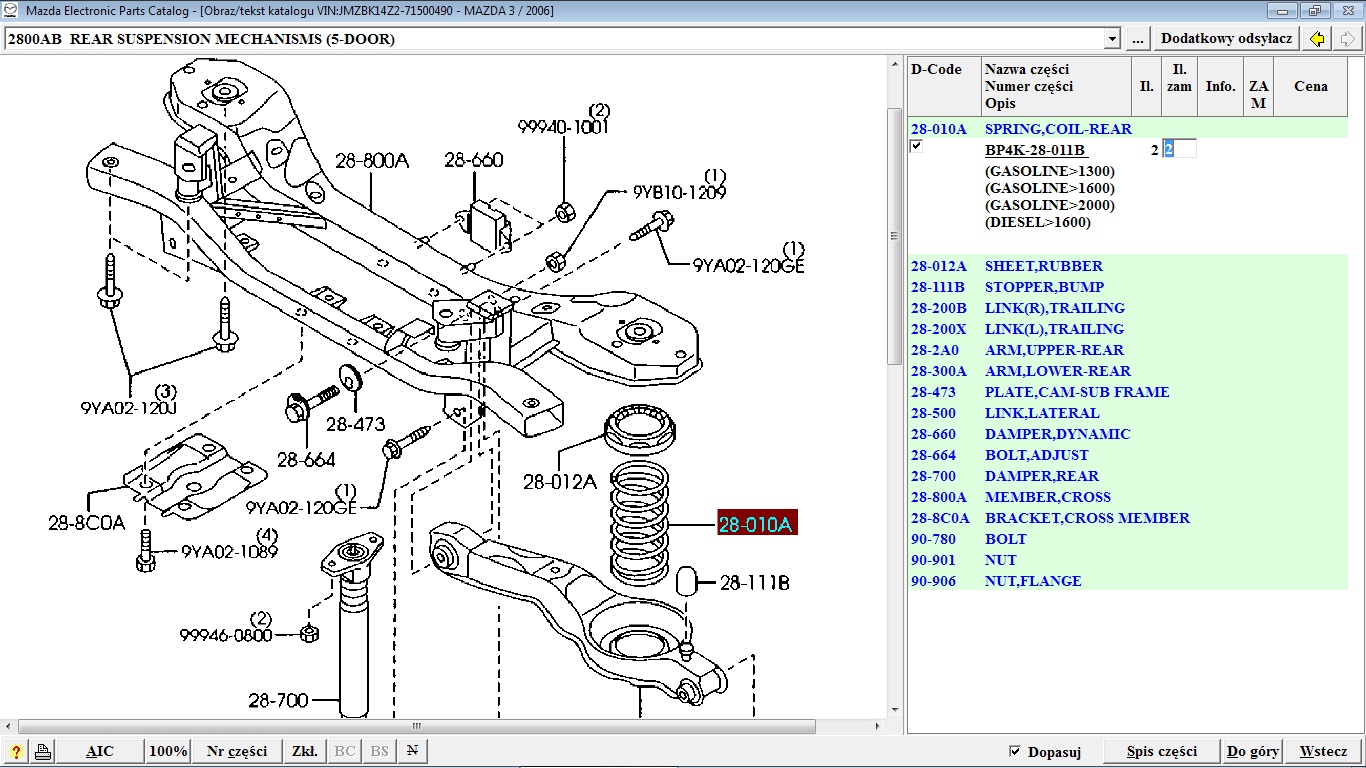Click the yellow question mark help icon
The height and width of the screenshot is (768, 1366).
pyautogui.click(x=16, y=752)
